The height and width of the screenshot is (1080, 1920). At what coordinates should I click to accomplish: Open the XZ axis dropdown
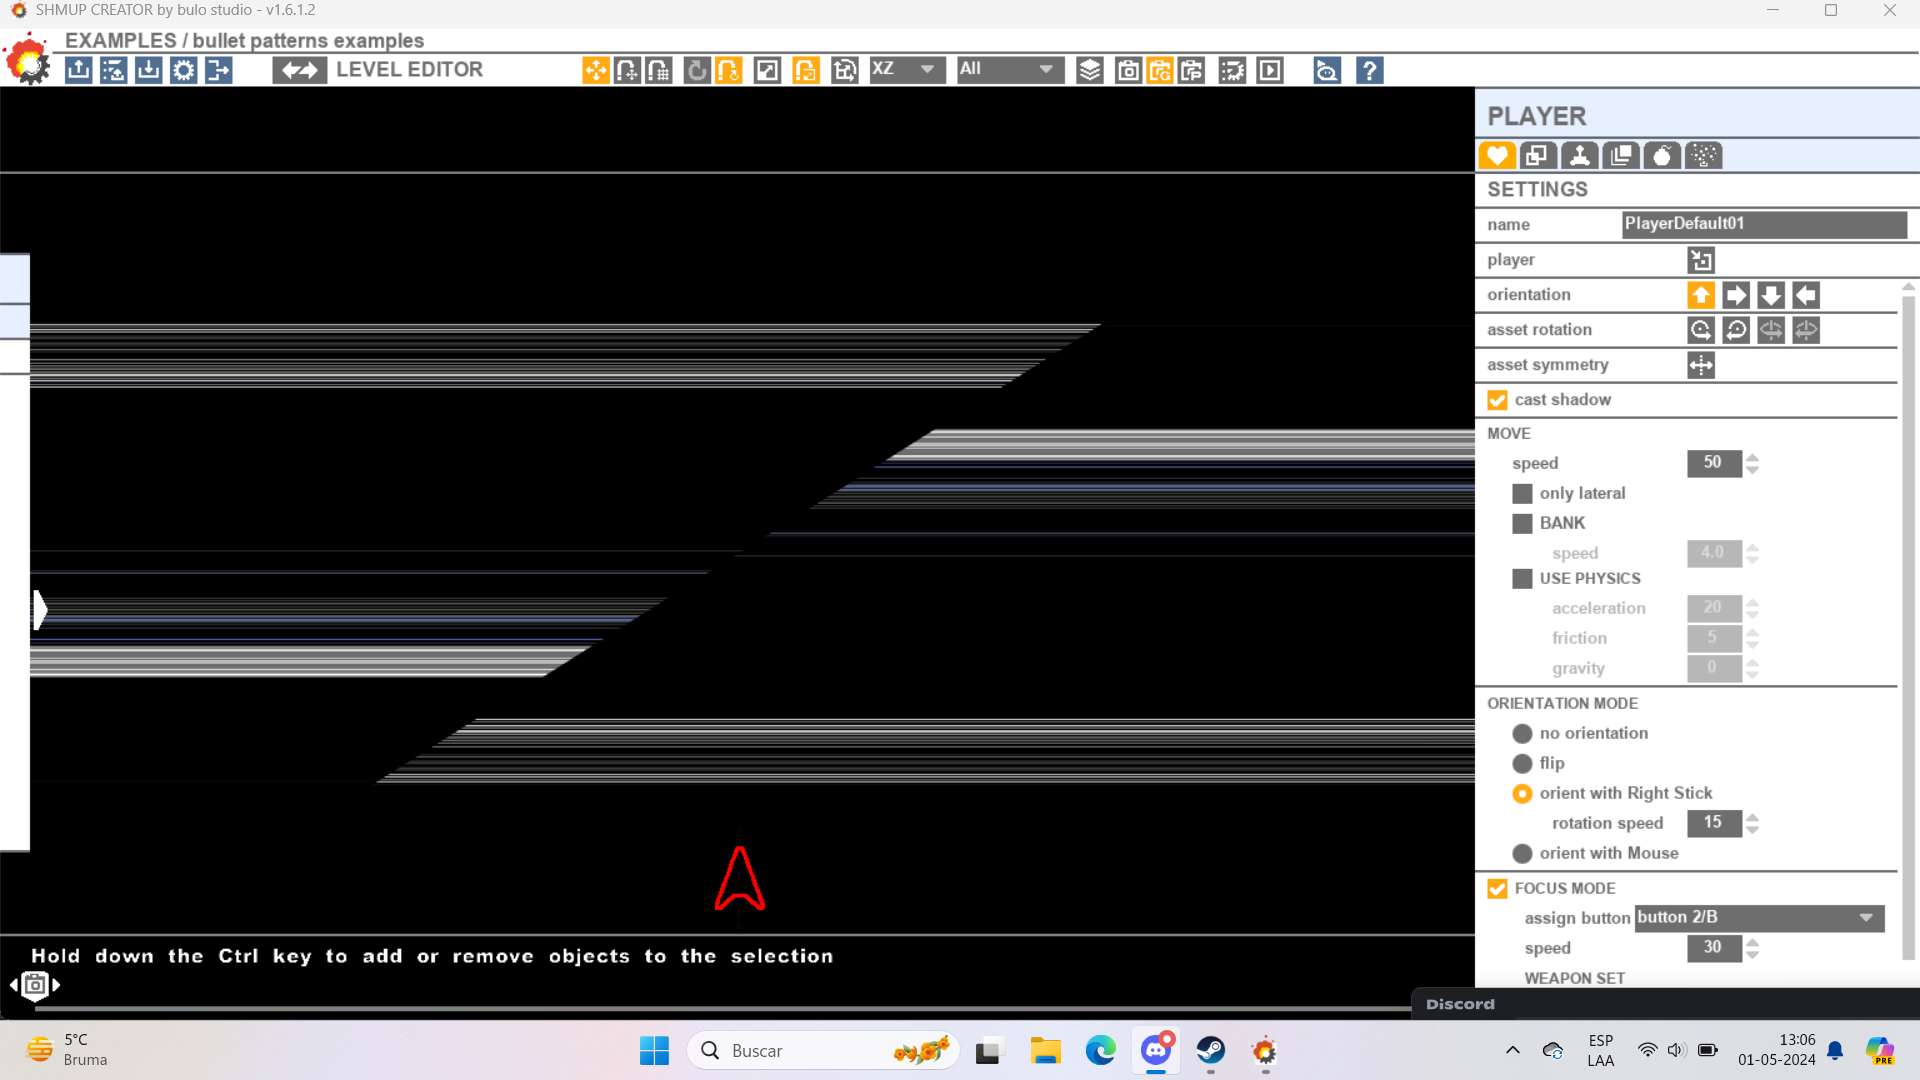tap(906, 69)
